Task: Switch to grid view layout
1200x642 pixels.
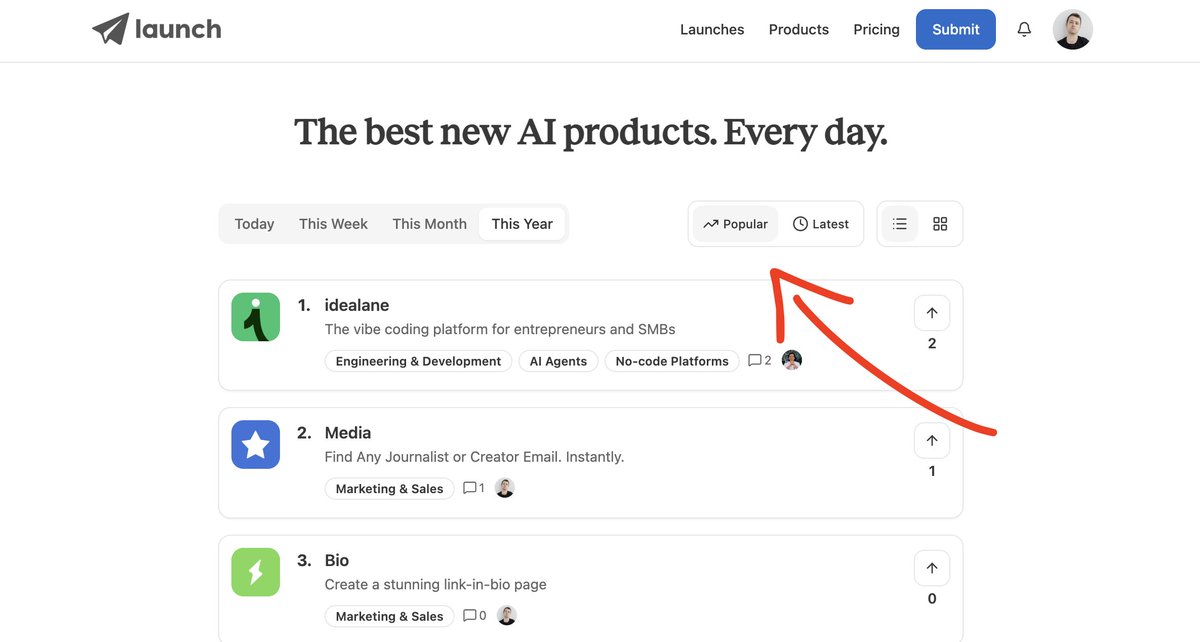Action: point(940,223)
